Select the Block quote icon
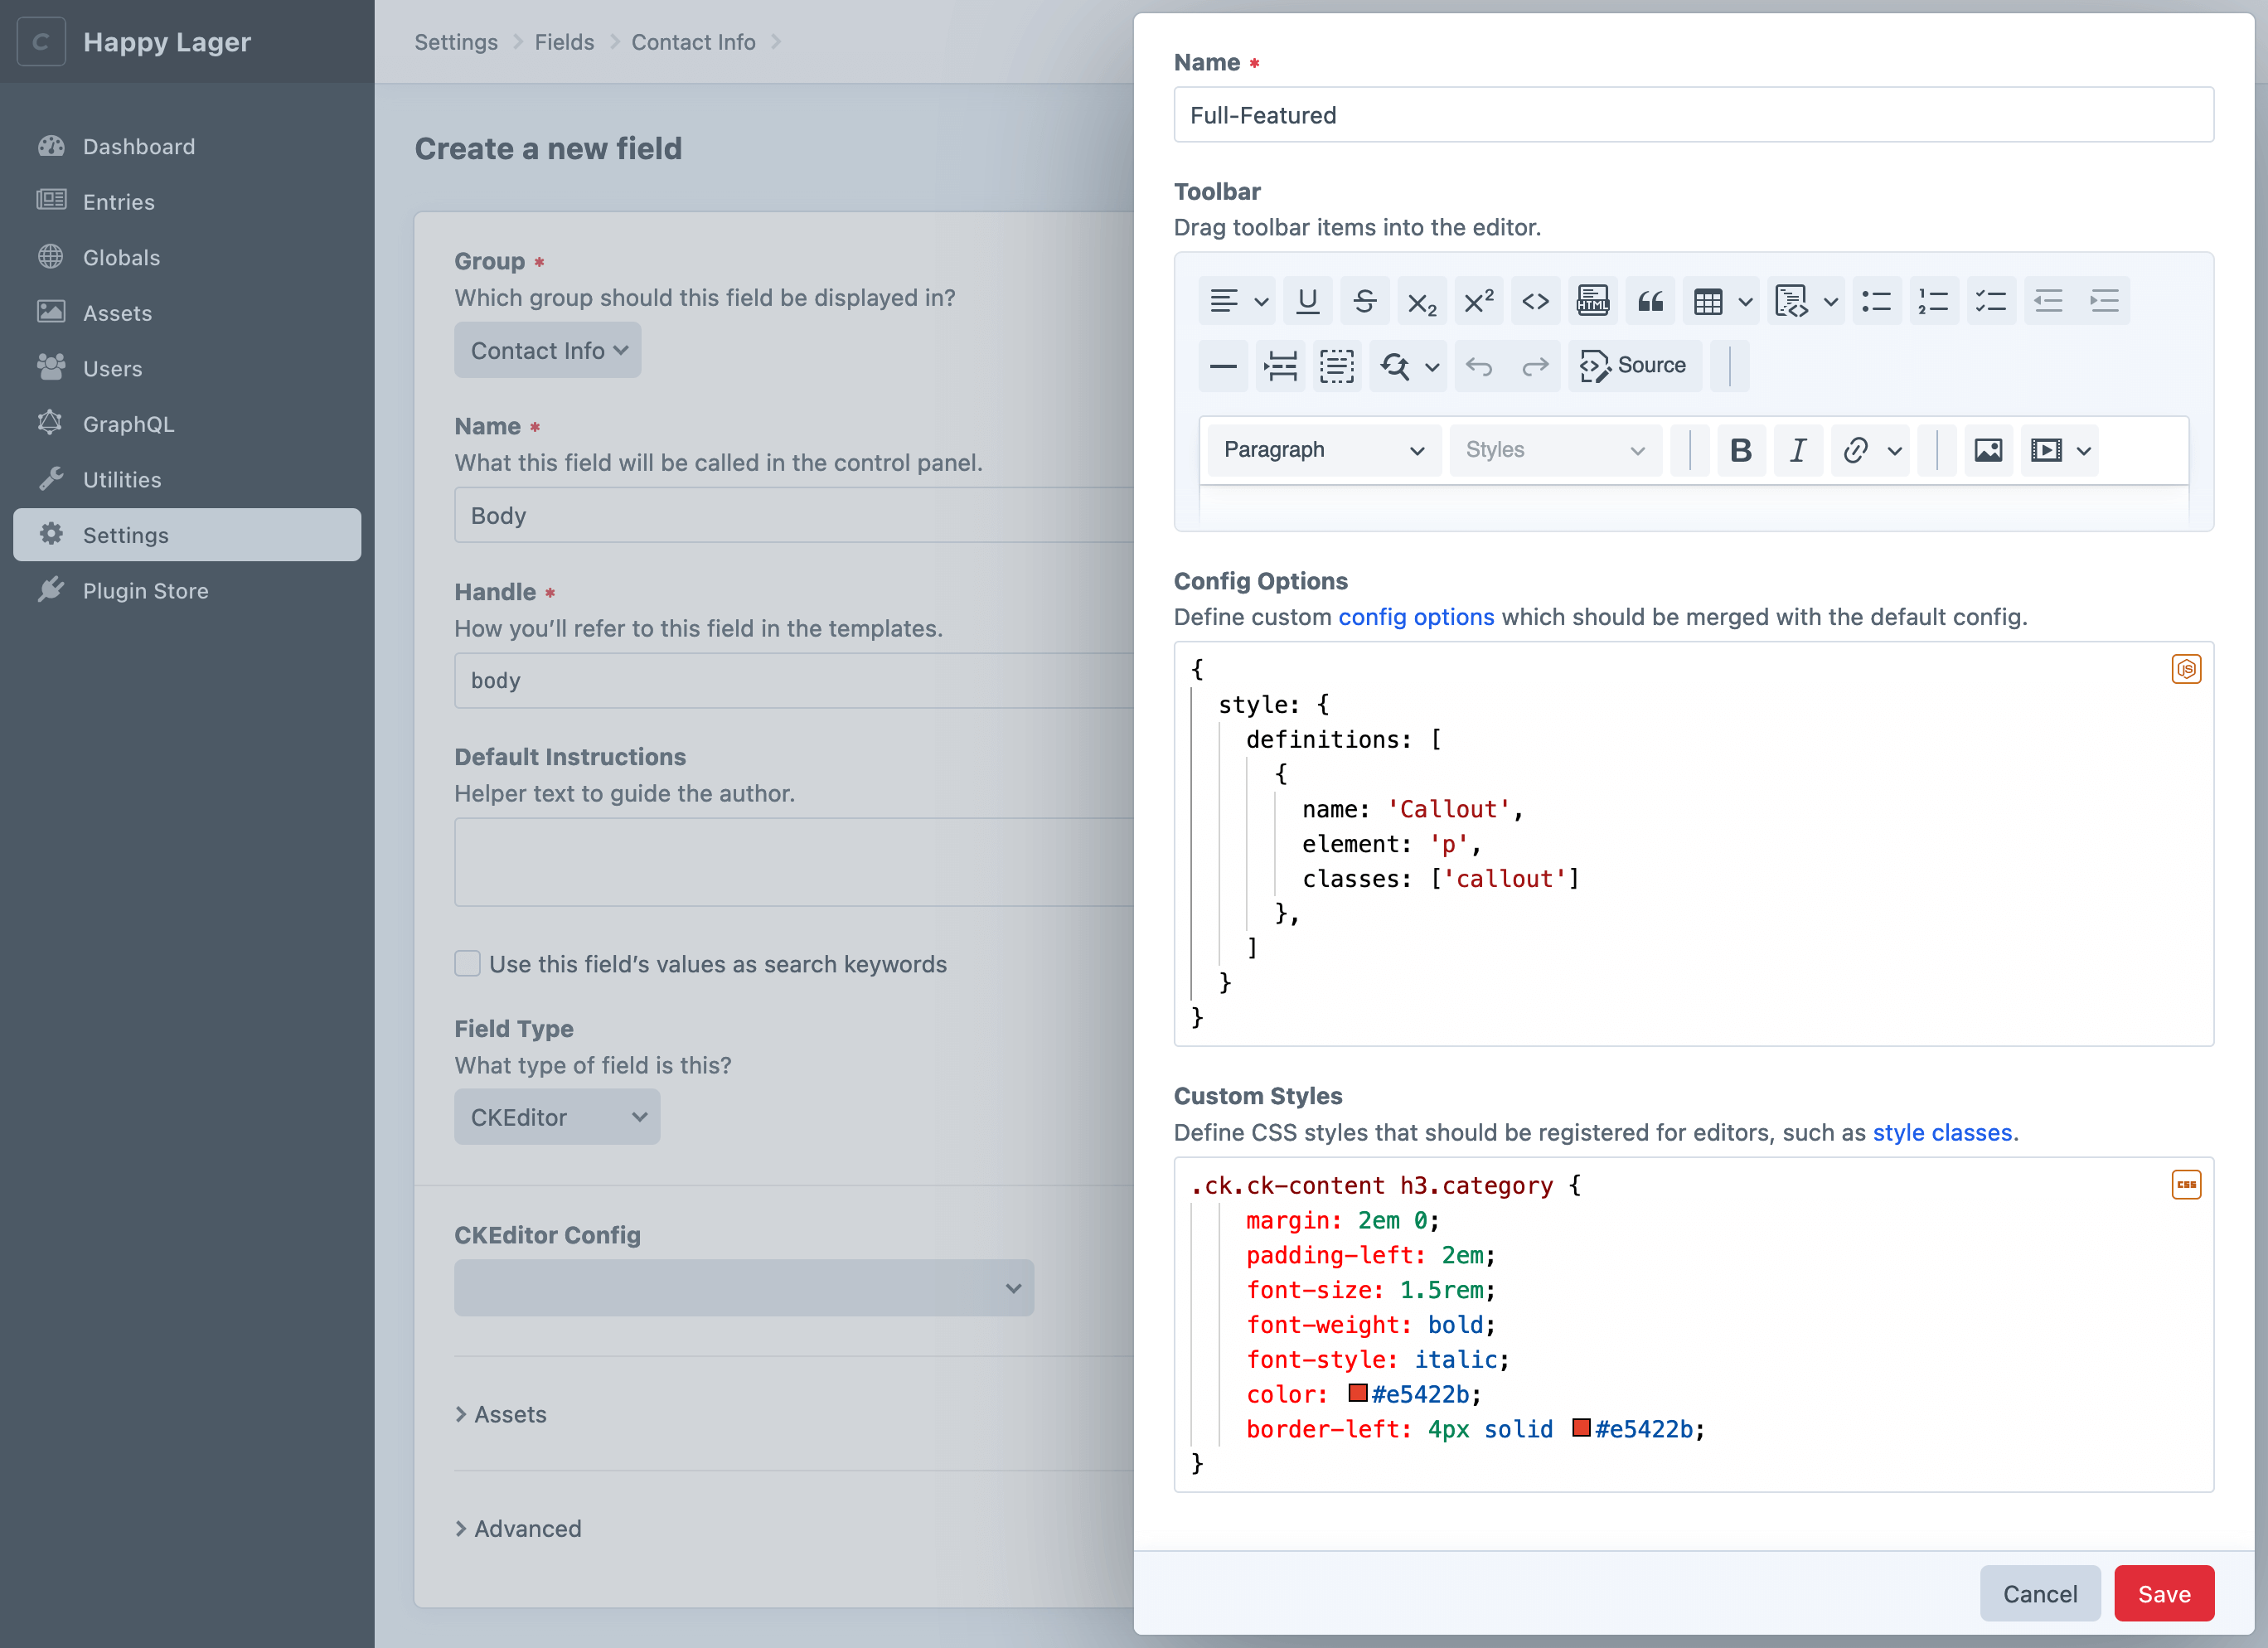This screenshot has width=2268, height=1648. coord(1650,301)
